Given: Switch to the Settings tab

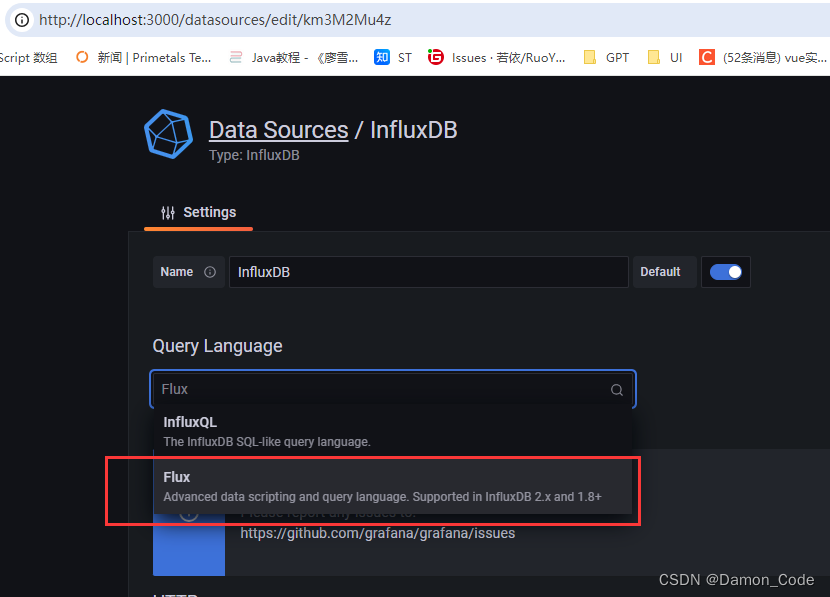Looking at the screenshot, I should 199,212.
